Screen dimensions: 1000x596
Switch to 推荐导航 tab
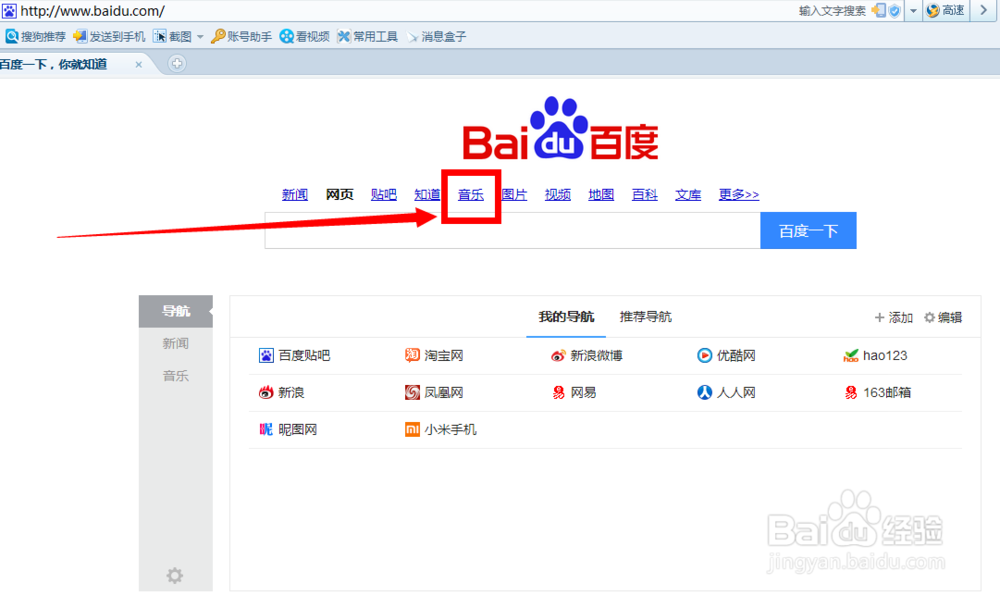645,317
